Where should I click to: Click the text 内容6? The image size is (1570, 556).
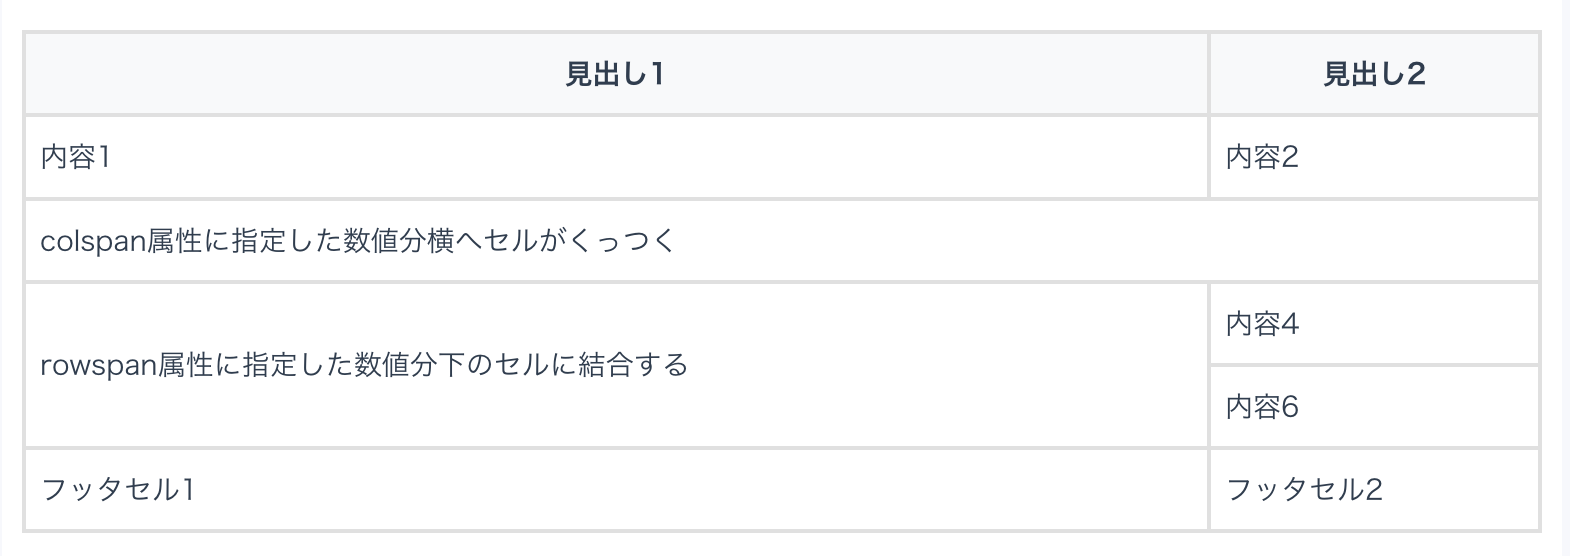(1262, 407)
